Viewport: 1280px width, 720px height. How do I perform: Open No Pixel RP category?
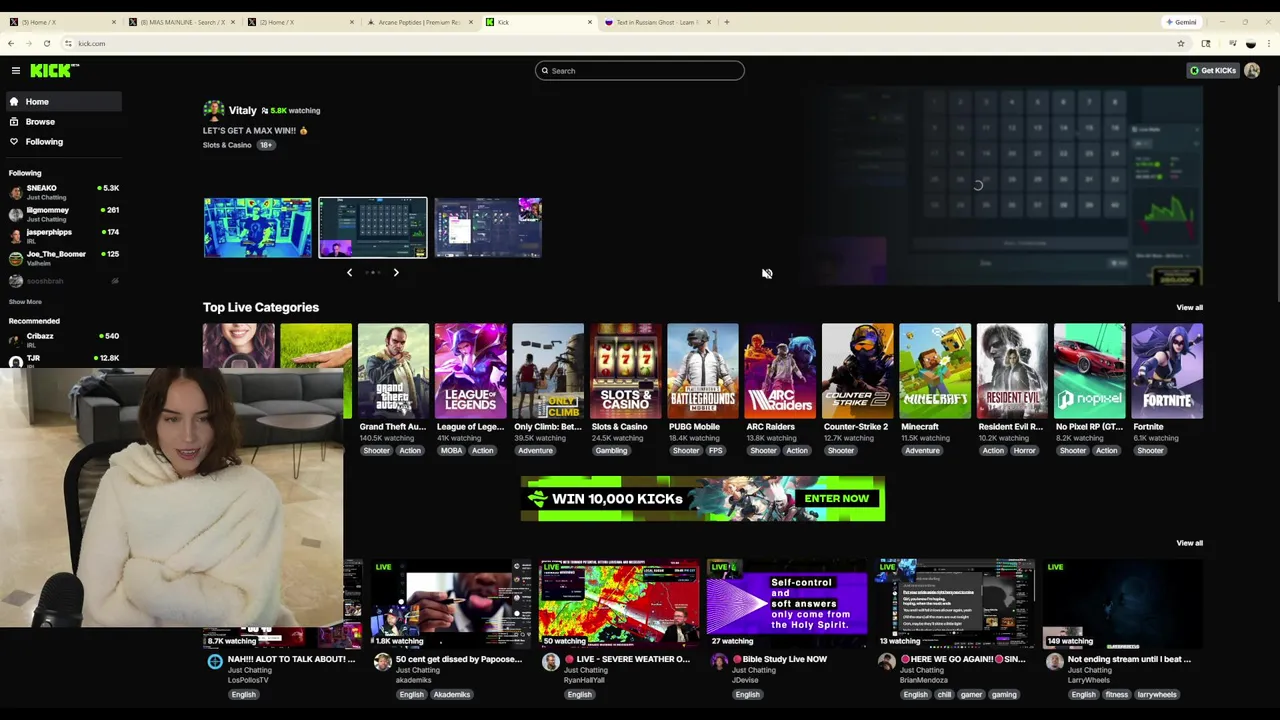(x=1089, y=371)
